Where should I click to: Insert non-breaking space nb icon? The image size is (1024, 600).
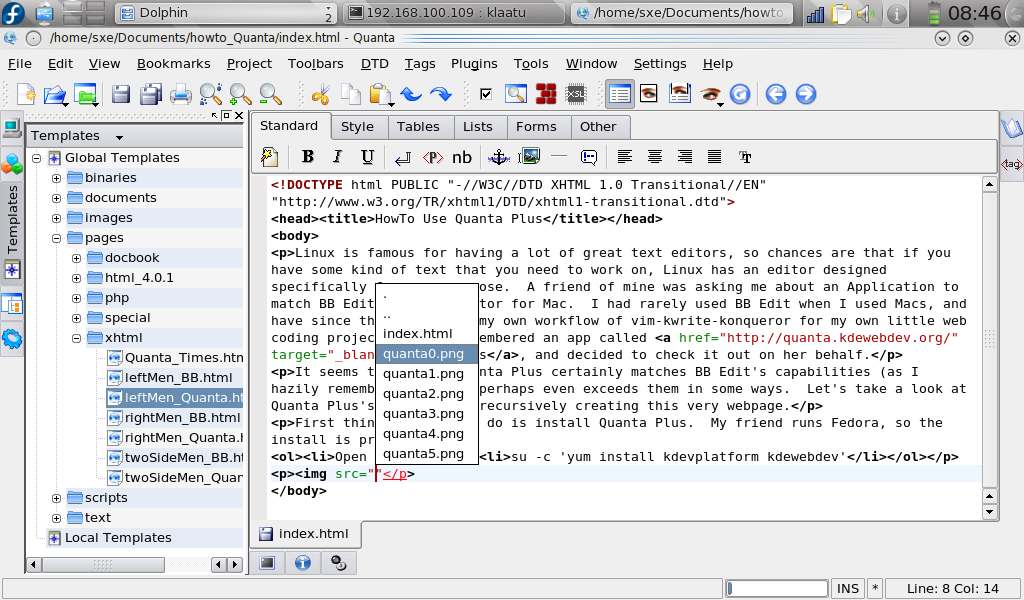coord(462,157)
